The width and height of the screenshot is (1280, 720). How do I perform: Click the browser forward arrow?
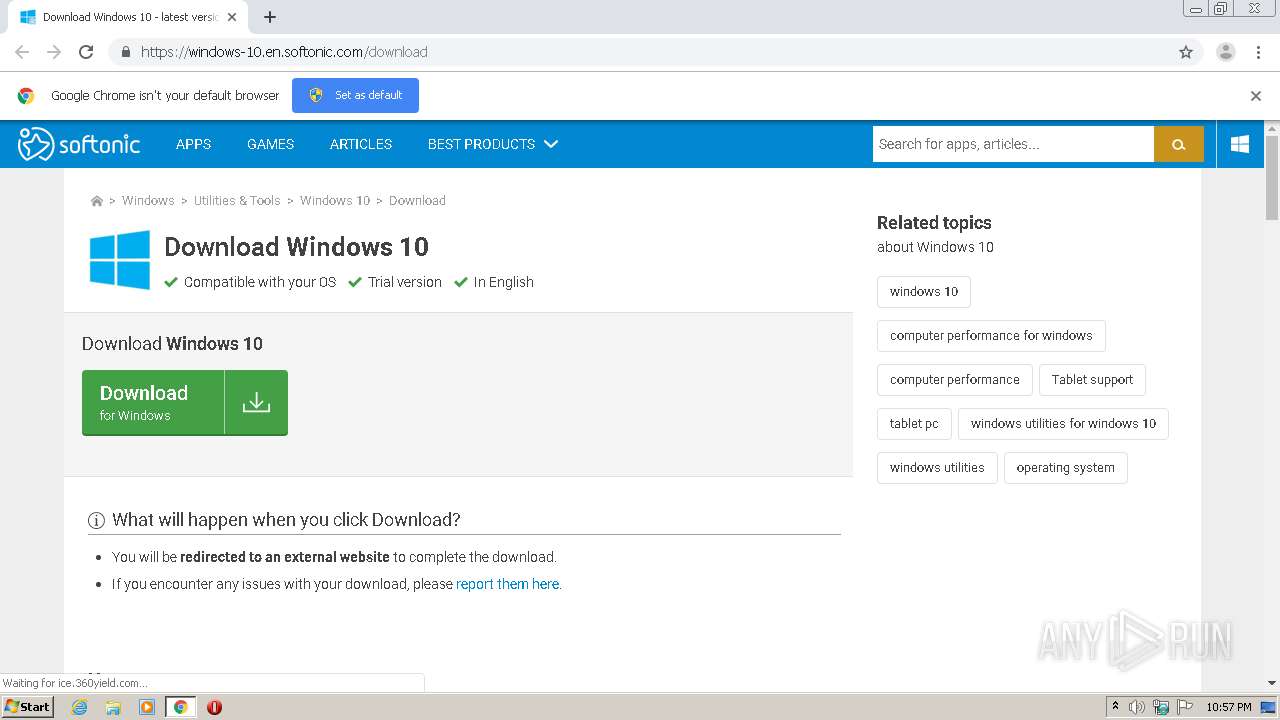54,52
